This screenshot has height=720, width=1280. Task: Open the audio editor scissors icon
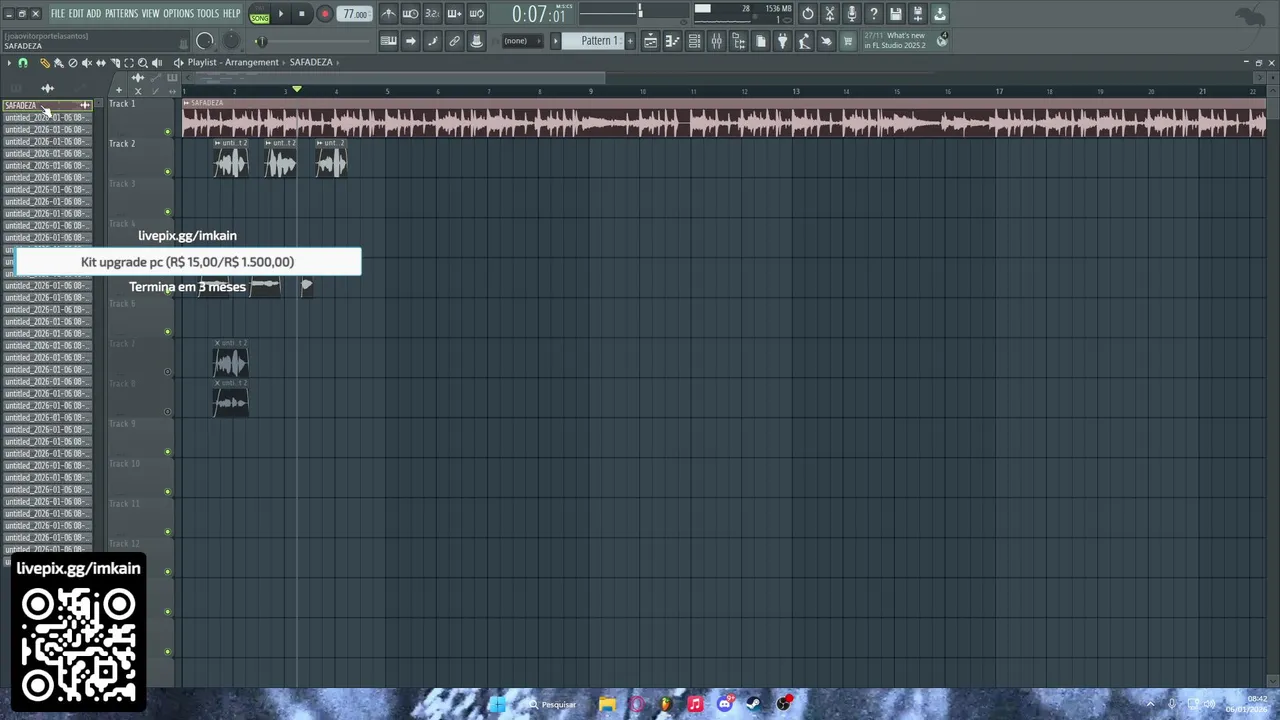(x=830, y=14)
